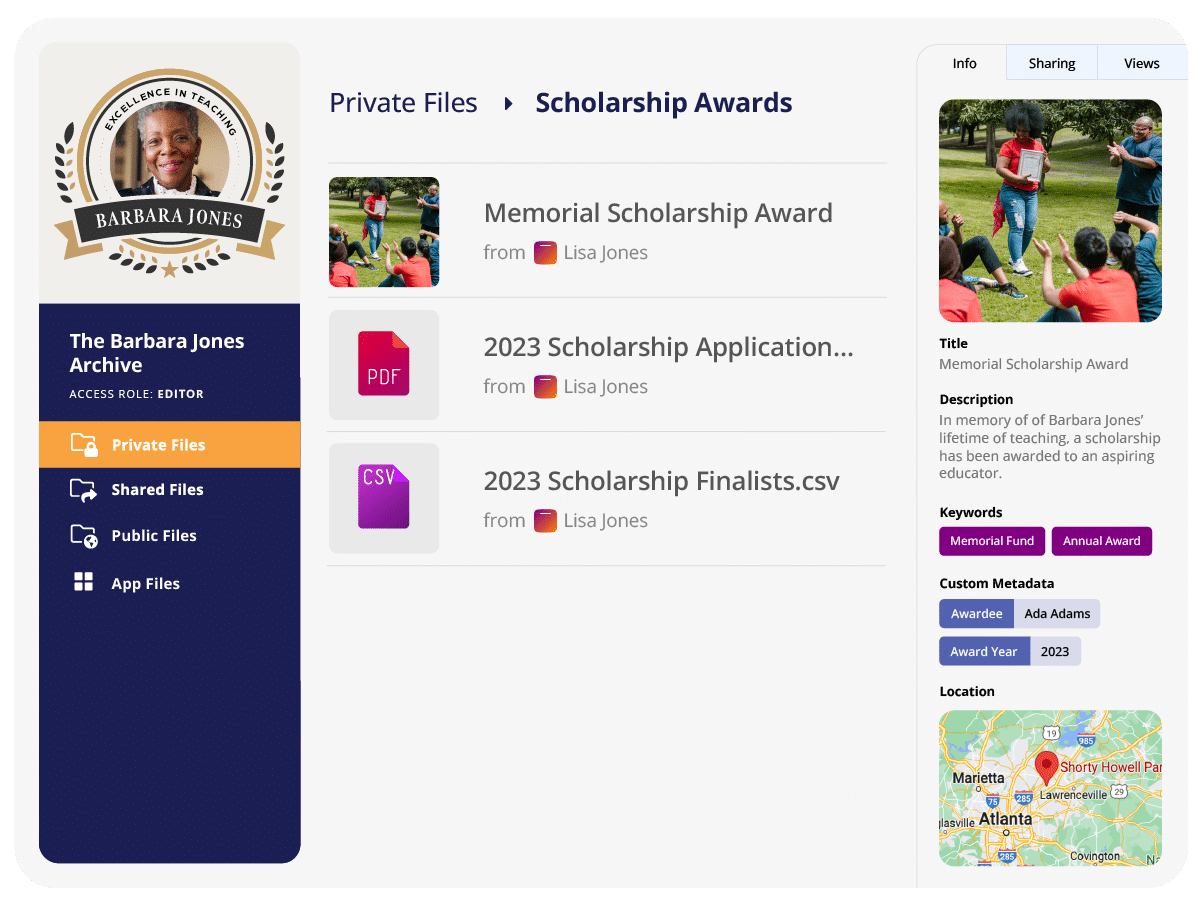The height and width of the screenshot is (905, 1200).
Task: Click the CSV icon for Scholarship Finalists
Action: [x=383, y=498]
